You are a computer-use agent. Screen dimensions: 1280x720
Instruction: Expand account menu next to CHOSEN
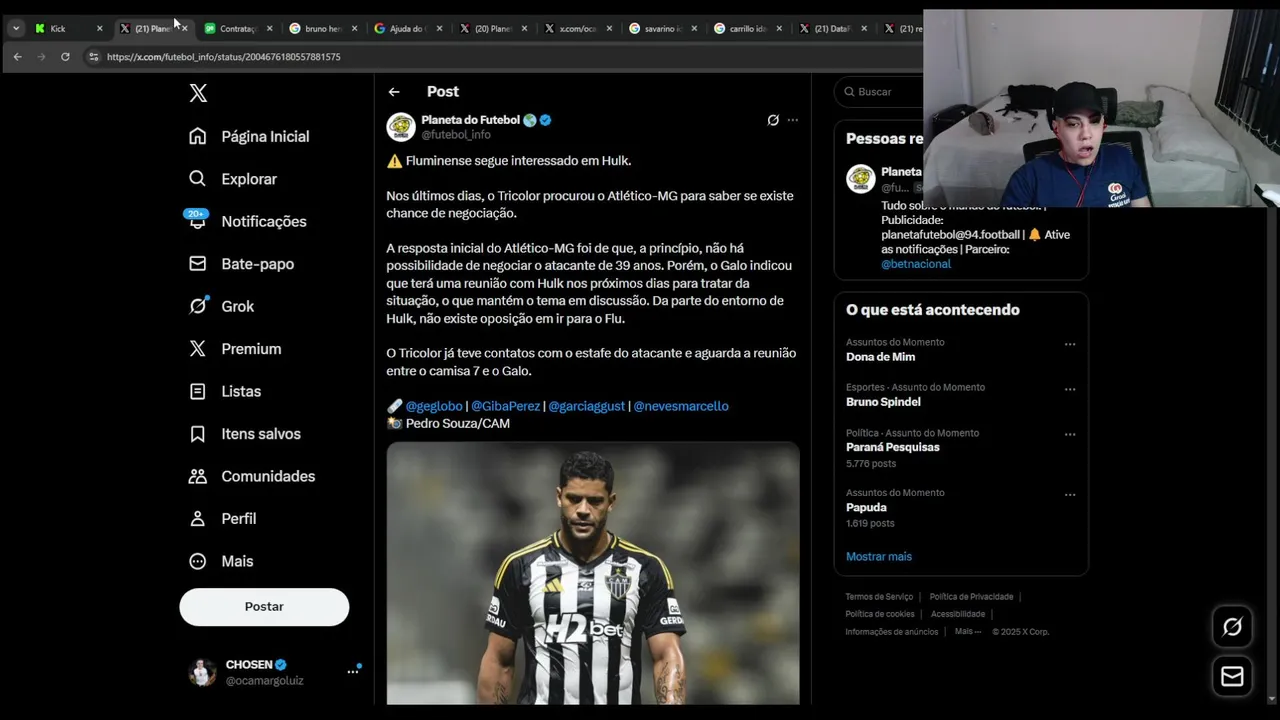(353, 672)
